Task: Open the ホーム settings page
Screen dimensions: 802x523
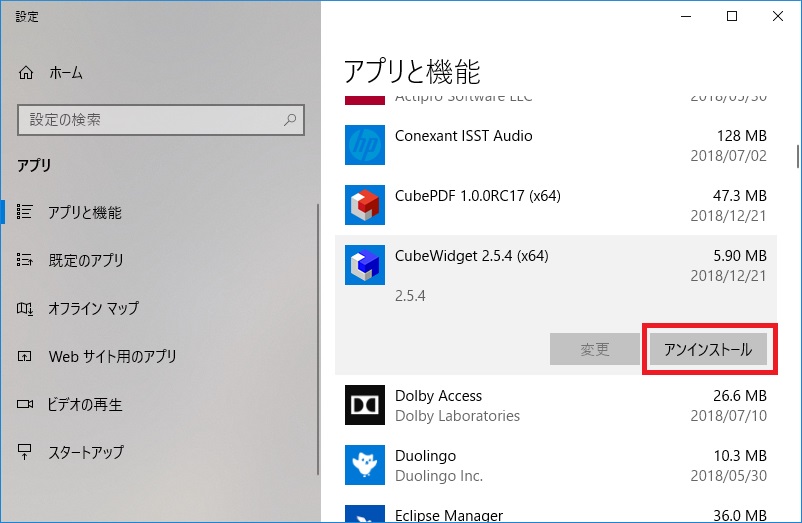Action: [65, 73]
